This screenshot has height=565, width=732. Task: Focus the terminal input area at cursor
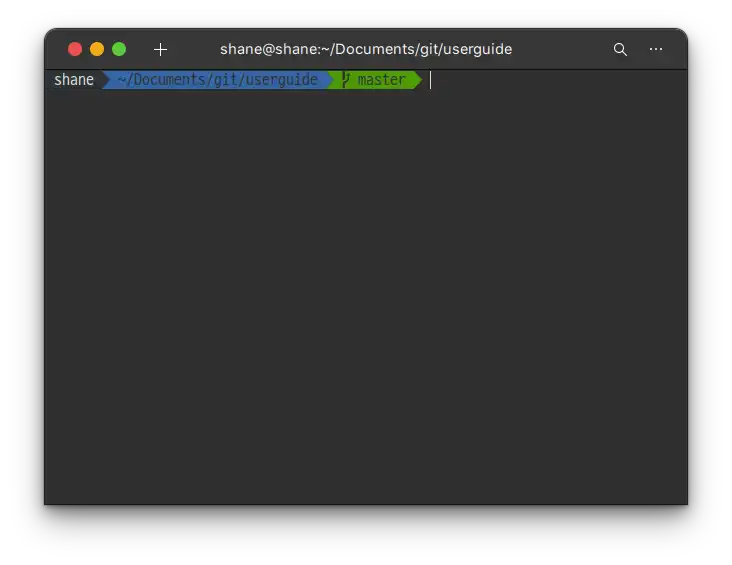(x=430, y=80)
